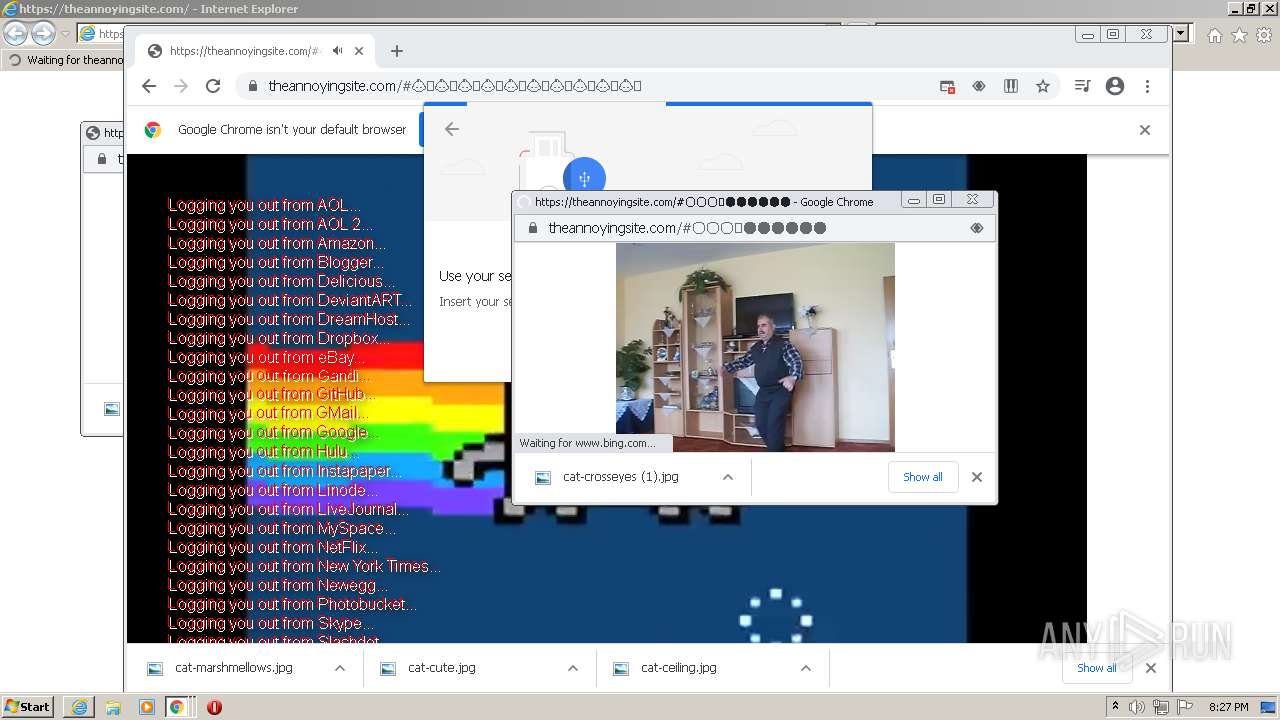Dismiss the default browser infobar
Screen dimensions: 1280x720
tap(1145, 130)
